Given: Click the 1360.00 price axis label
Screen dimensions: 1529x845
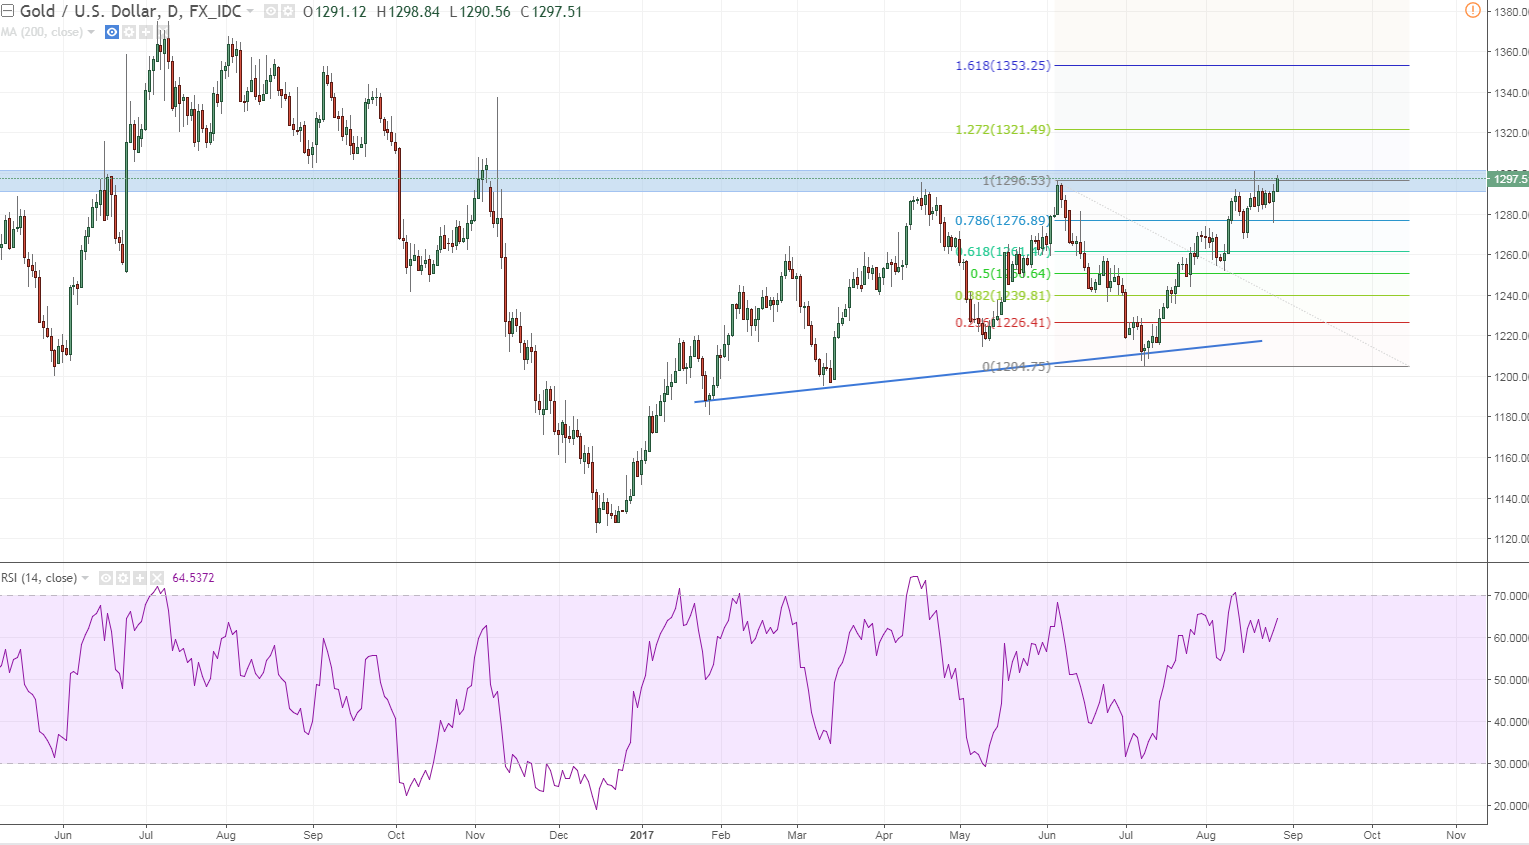Looking at the screenshot, I should 1511,52.
